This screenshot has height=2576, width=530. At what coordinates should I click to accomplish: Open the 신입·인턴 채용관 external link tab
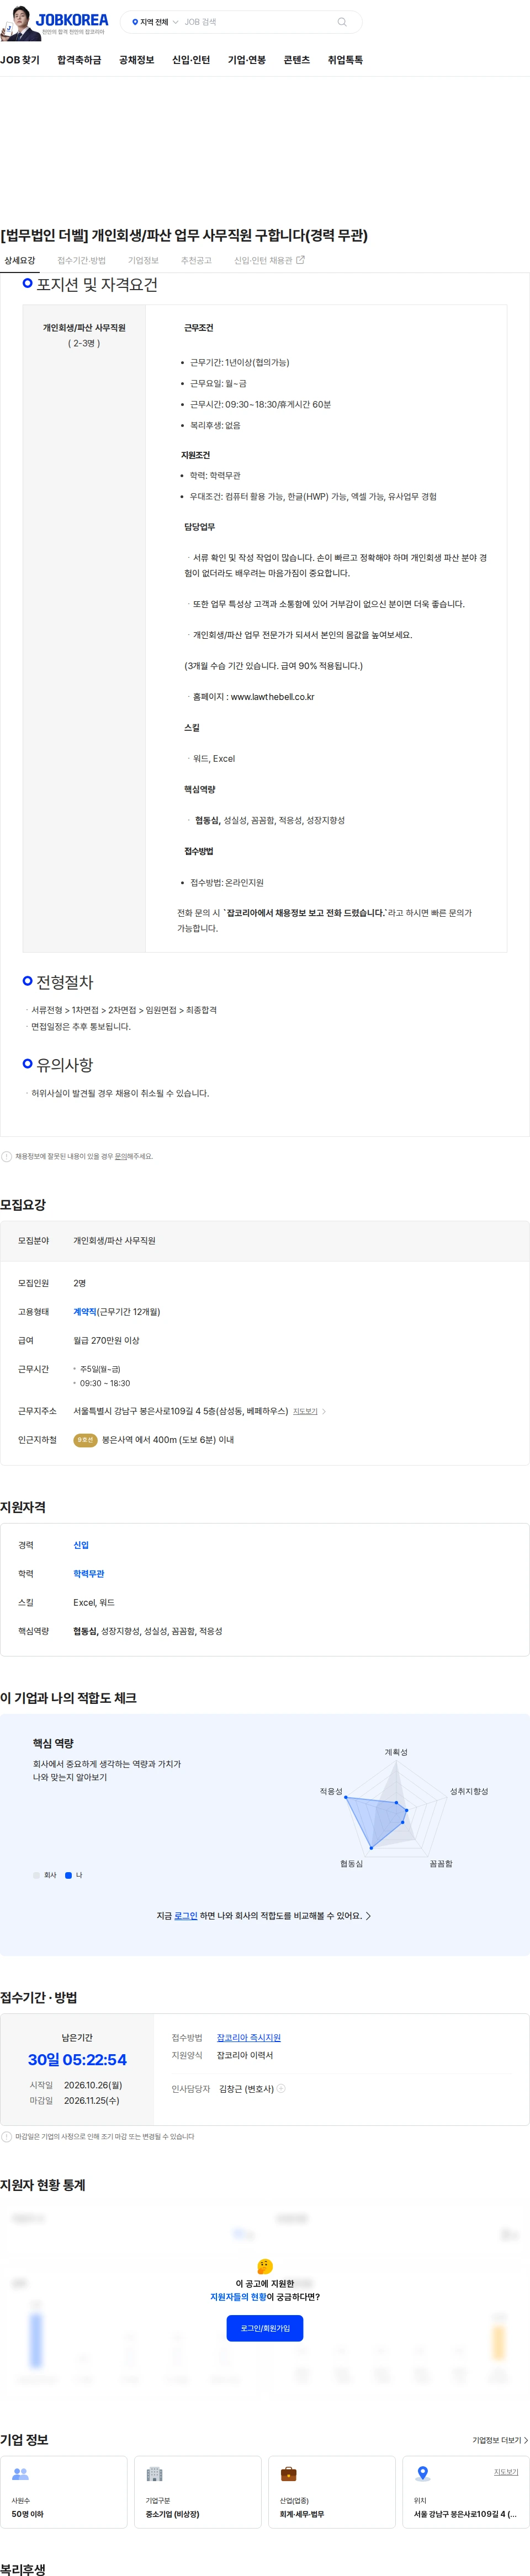coord(269,260)
